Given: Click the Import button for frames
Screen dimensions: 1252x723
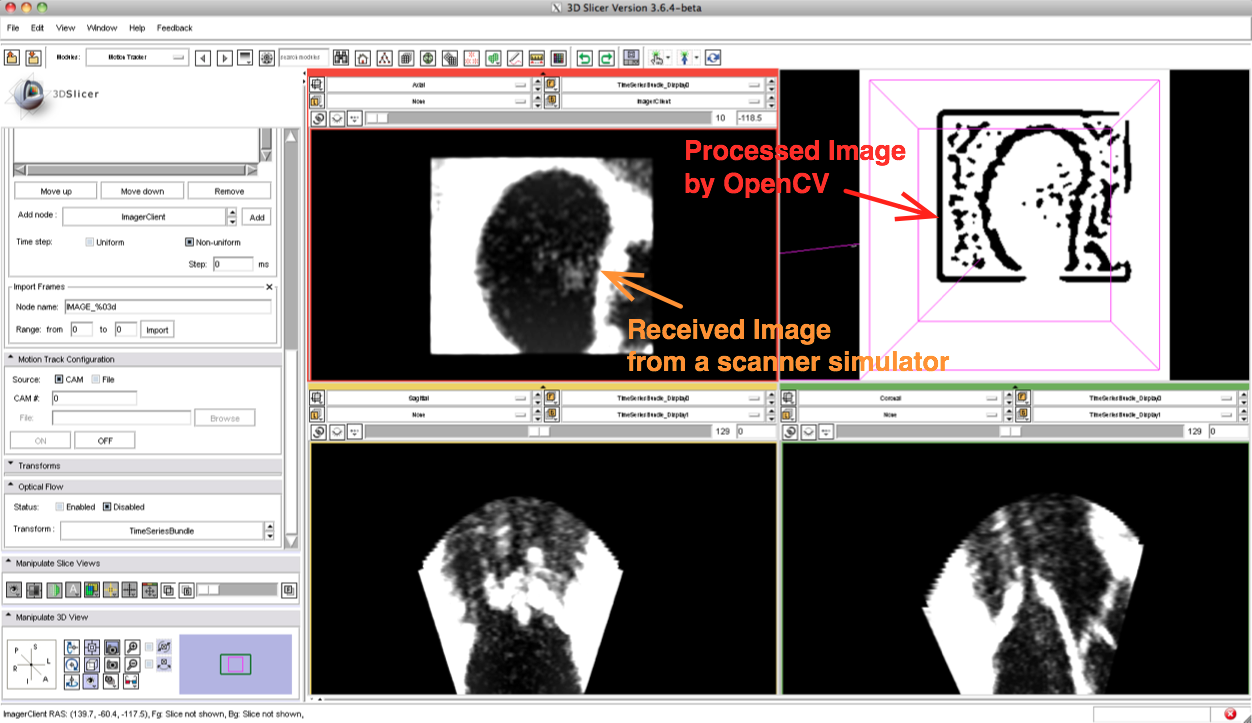Looking at the screenshot, I should (x=157, y=329).
